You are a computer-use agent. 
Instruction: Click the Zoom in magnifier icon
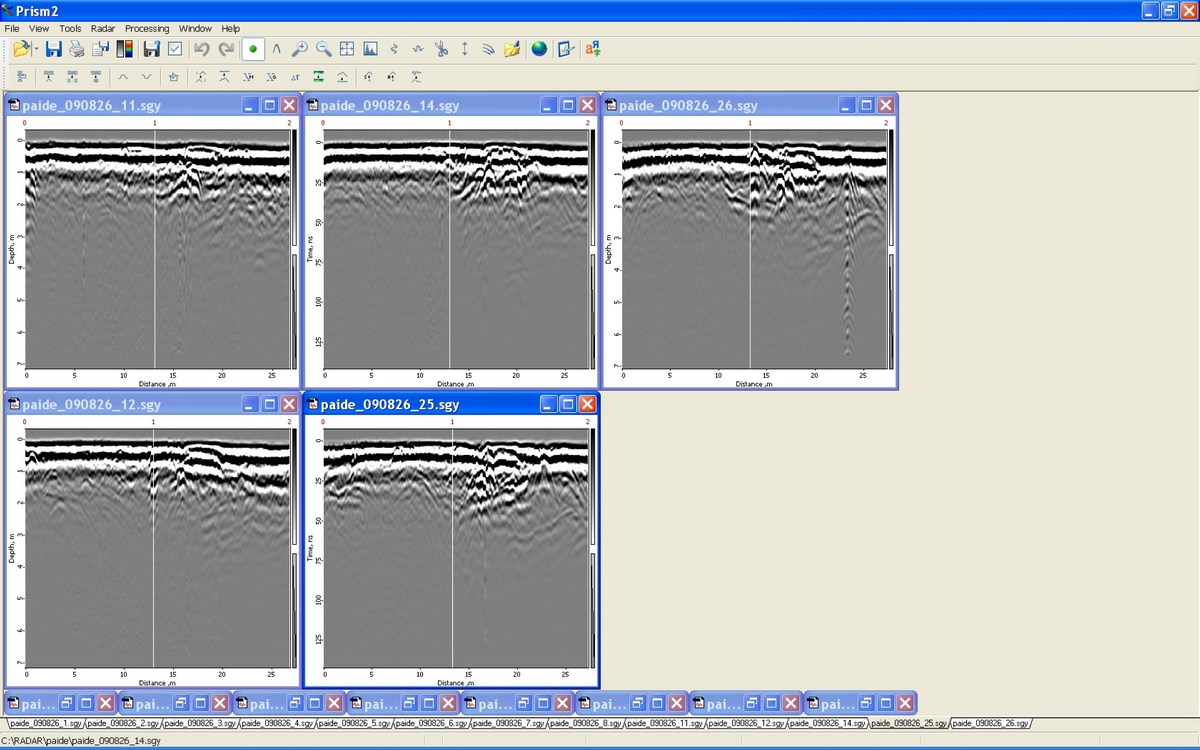300,49
